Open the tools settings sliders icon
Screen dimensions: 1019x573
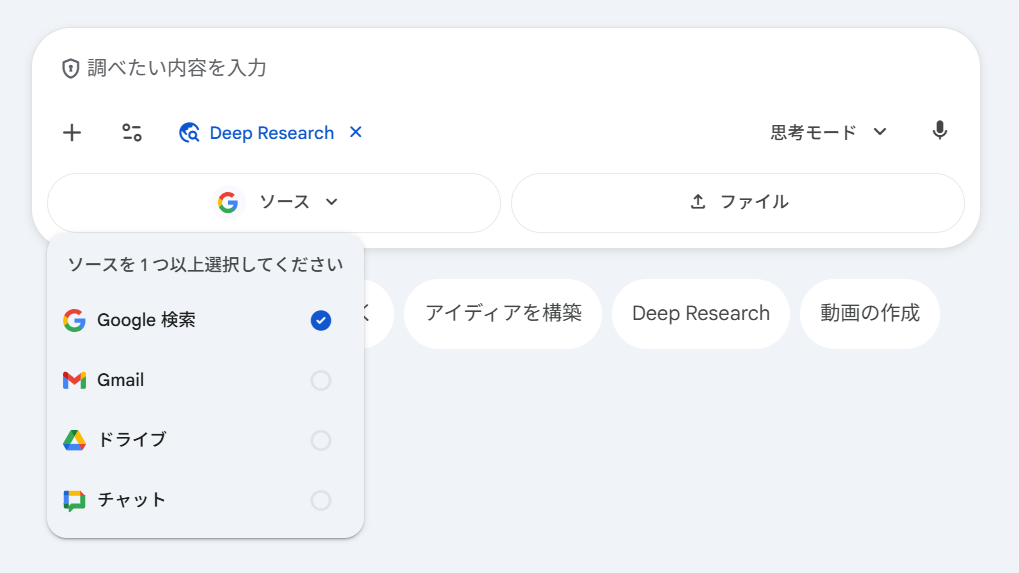pos(132,133)
